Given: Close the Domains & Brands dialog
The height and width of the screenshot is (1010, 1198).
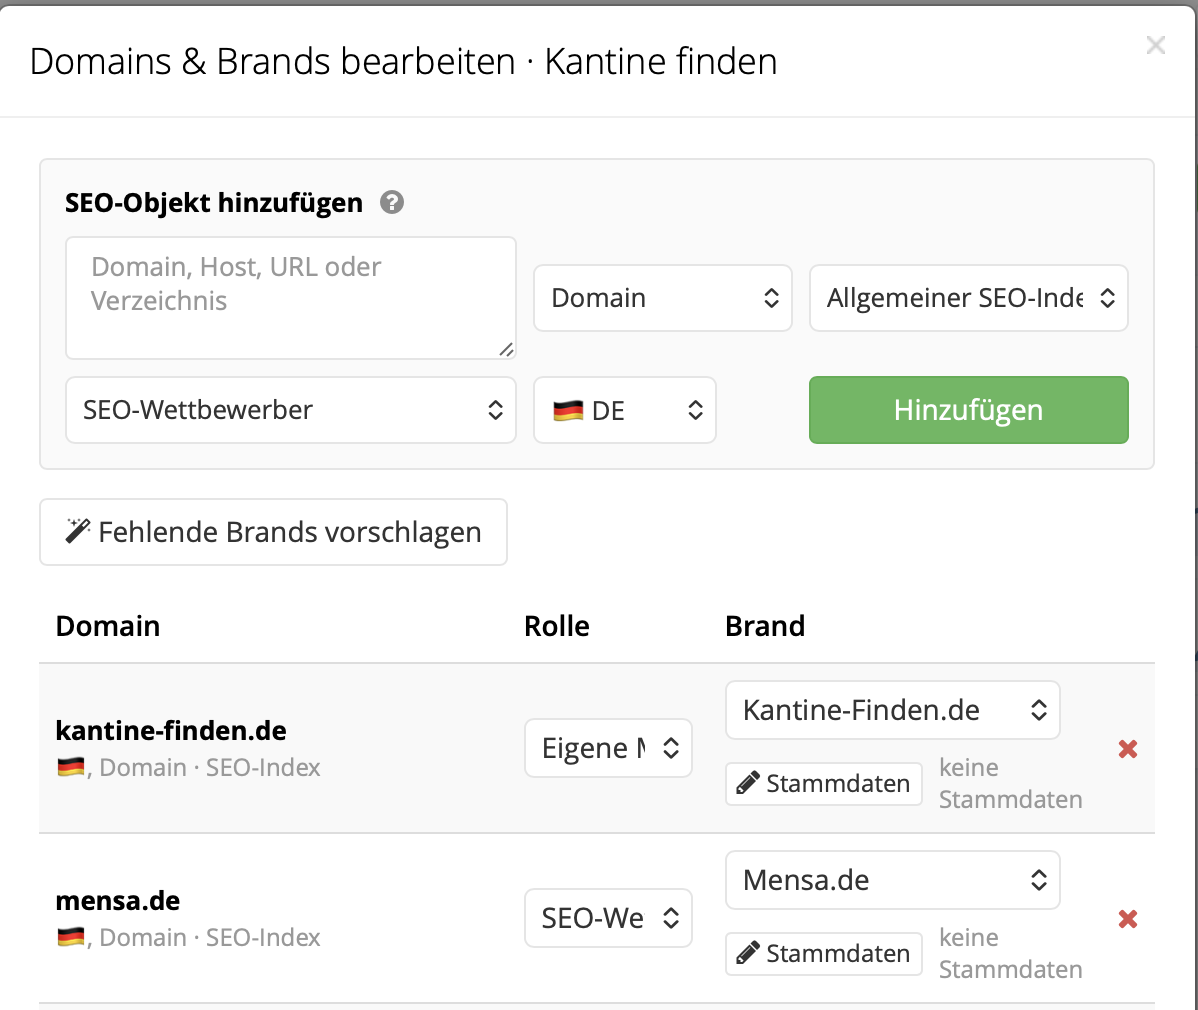Looking at the screenshot, I should pos(1155,45).
